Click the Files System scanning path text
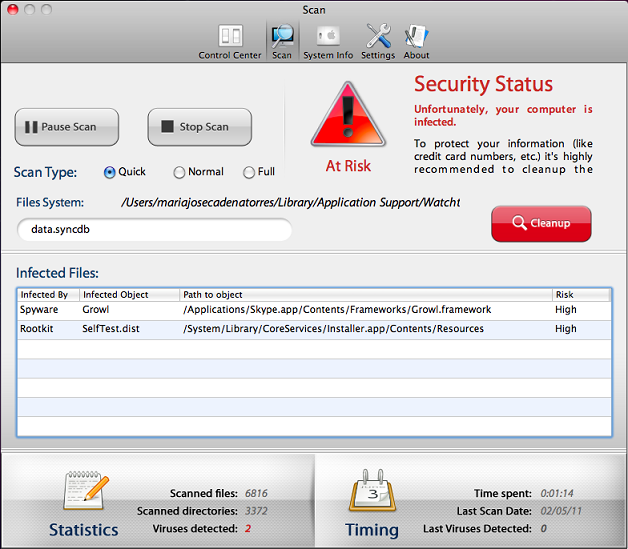 click(291, 203)
